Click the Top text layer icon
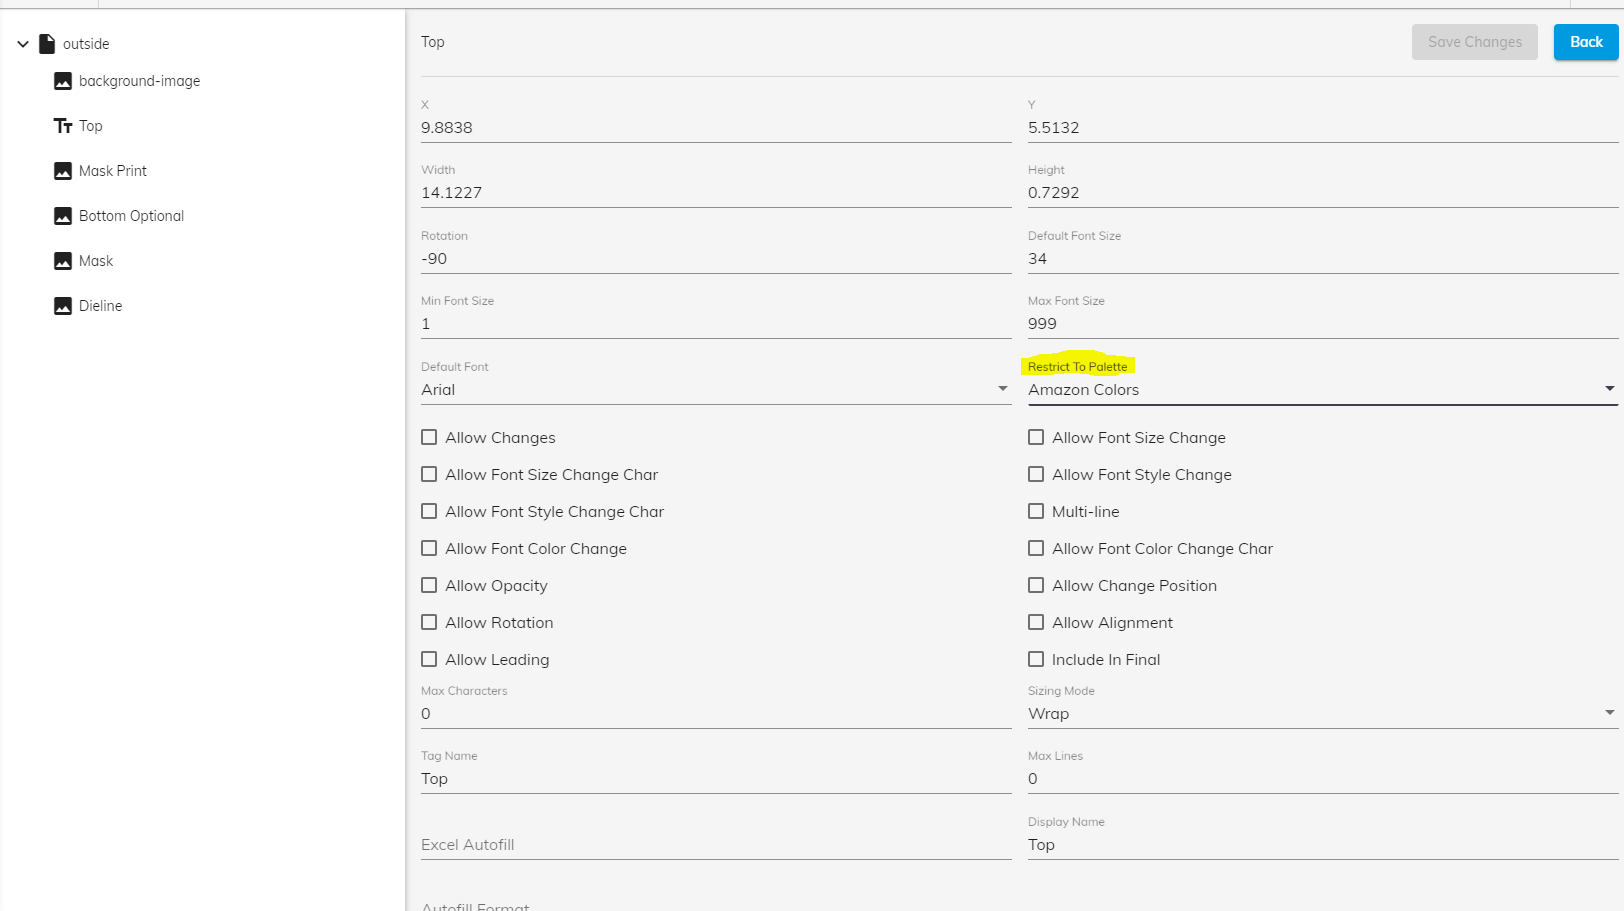The width and height of the screenshot is (1624, 911). click(x=63, y=126)
